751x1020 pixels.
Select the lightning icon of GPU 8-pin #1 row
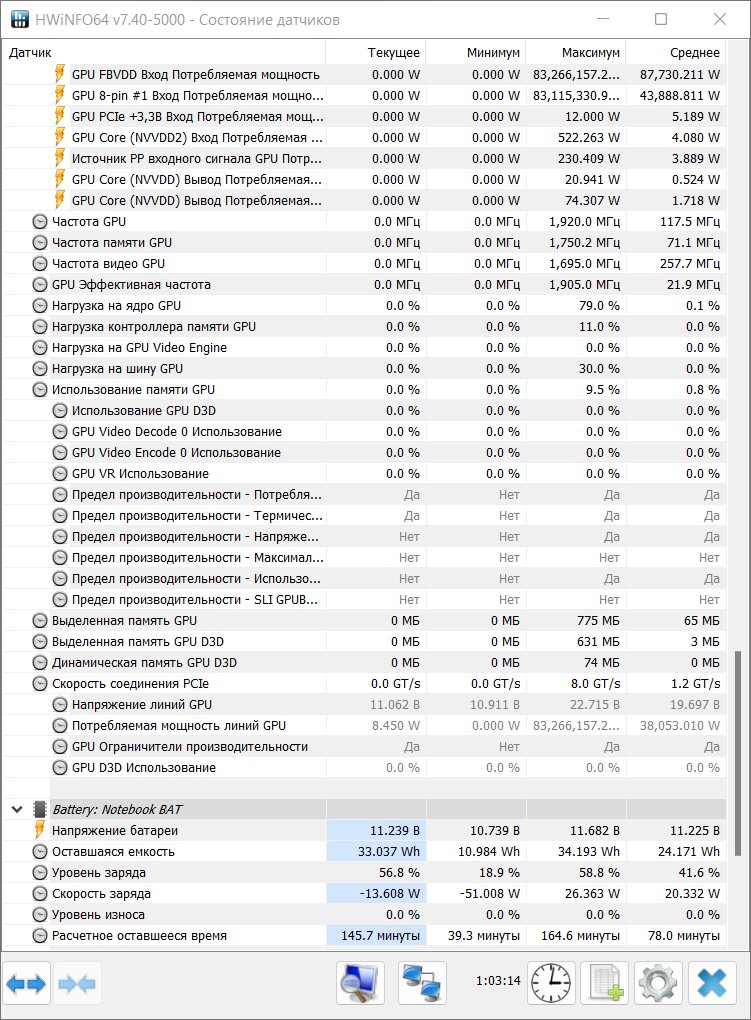point(60,96)
